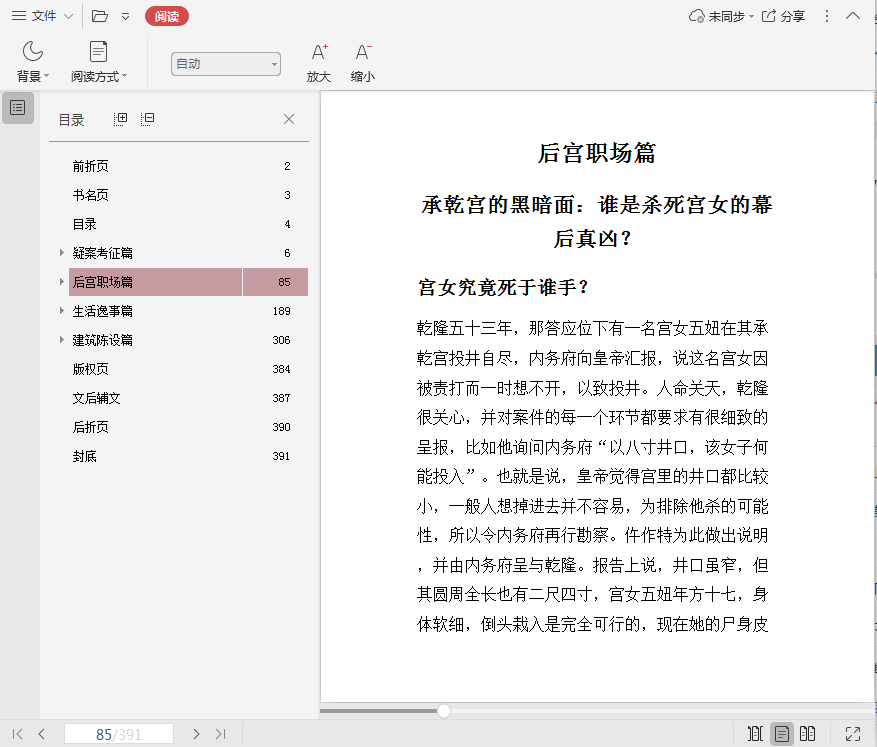Click the expand-all icon in the 目录 header
Image resolution: width=877 pixels, height=747 pixels.
point(121,119)
